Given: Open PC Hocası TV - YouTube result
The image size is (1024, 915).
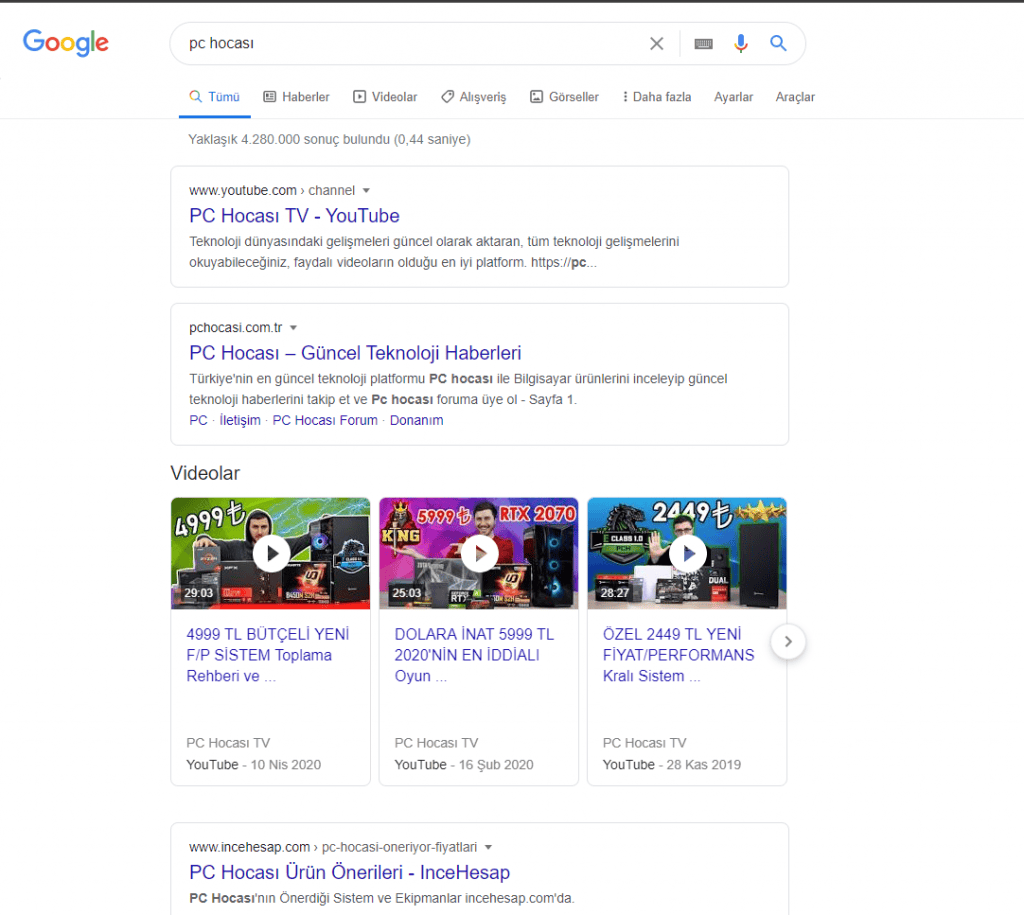Looking at the screenshot, I should click(294, 216).
